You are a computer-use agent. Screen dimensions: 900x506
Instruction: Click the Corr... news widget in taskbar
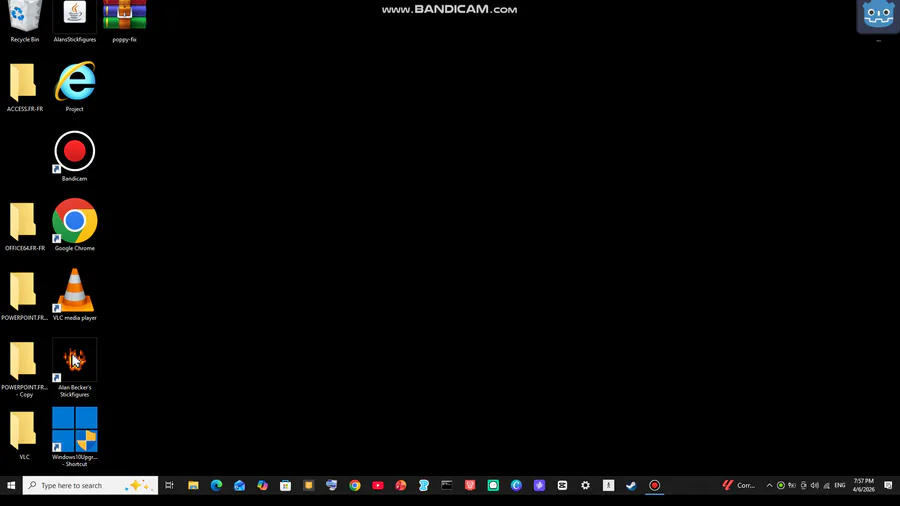pos(739,485)
